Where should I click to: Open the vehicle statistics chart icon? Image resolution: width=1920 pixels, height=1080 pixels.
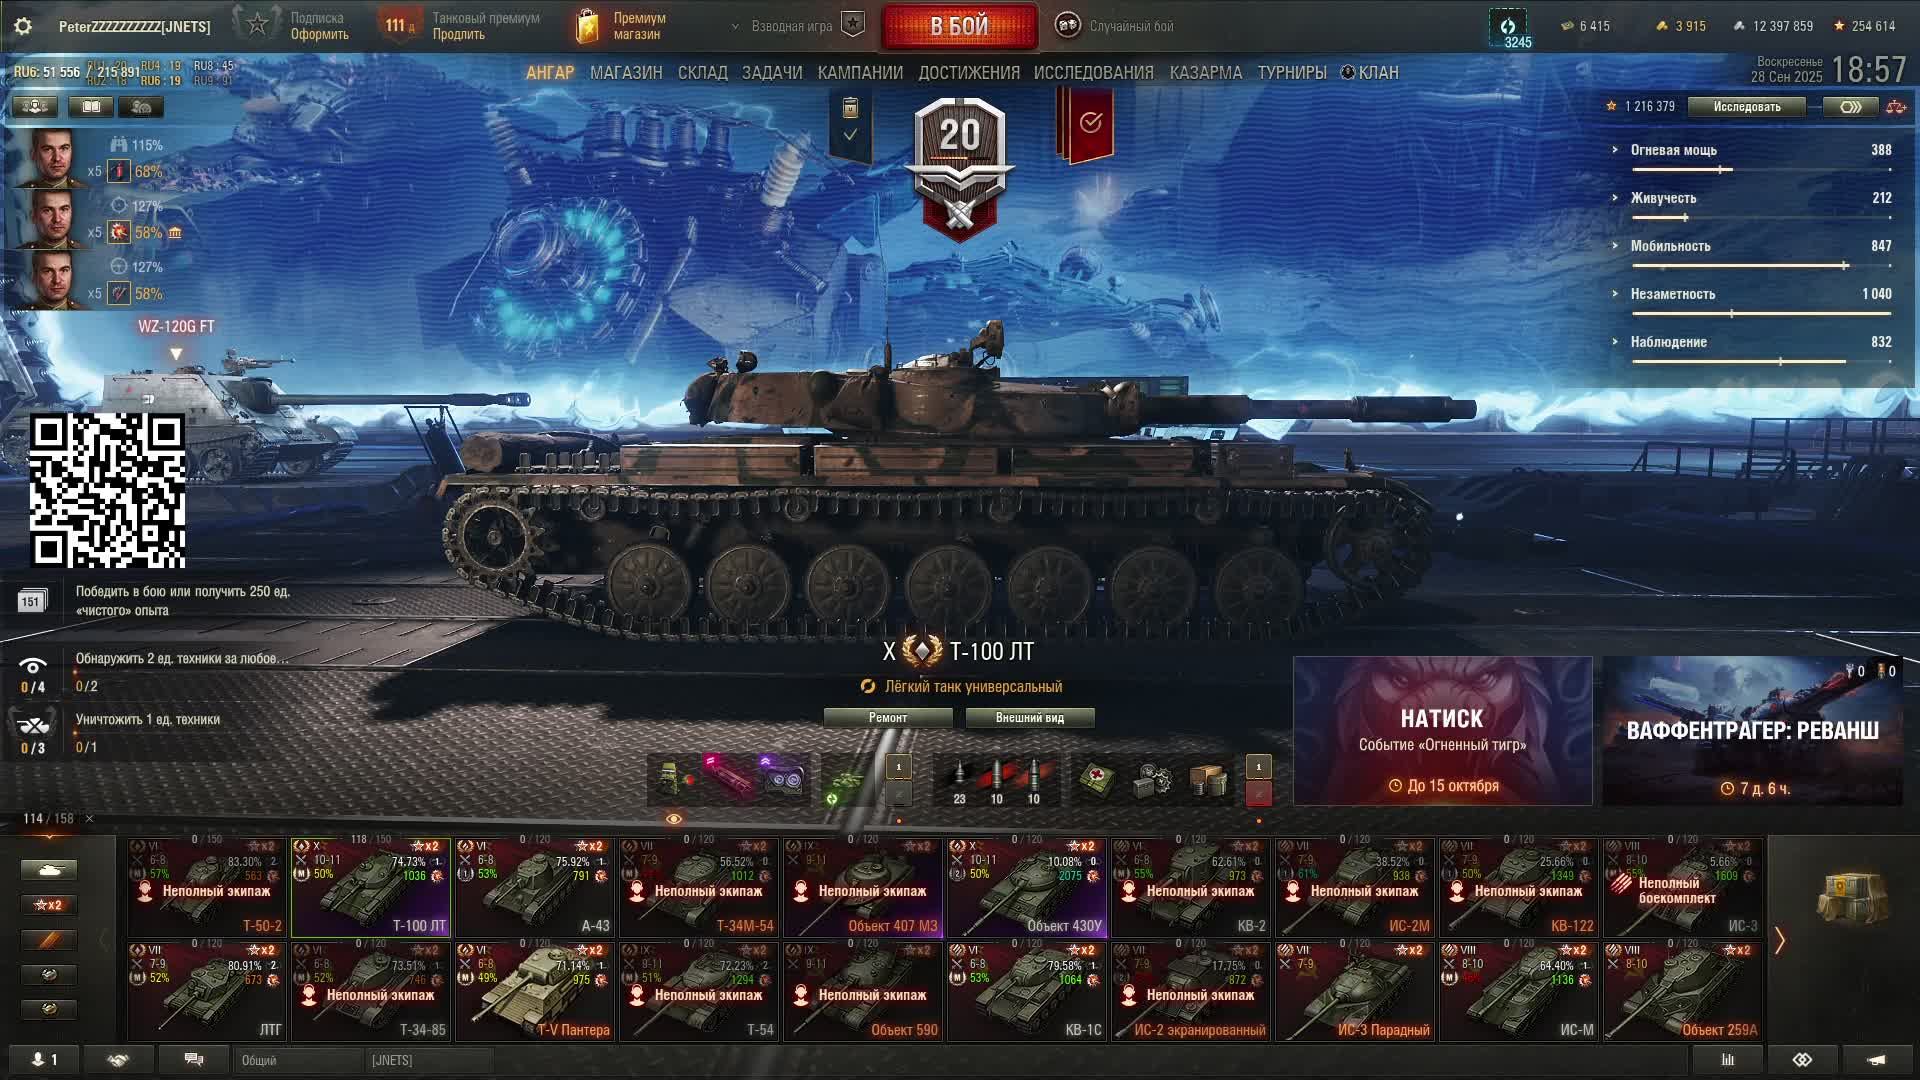coord(1720,1060)
